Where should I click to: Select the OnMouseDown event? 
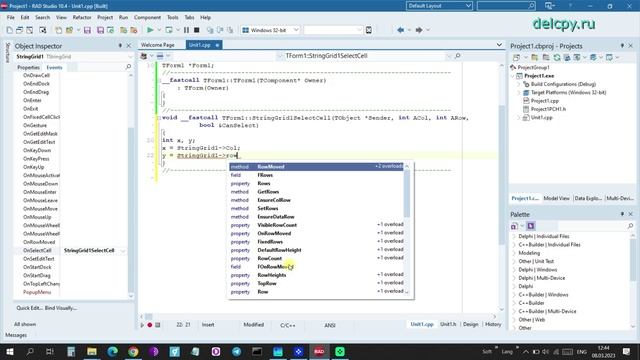coord(40,184)
